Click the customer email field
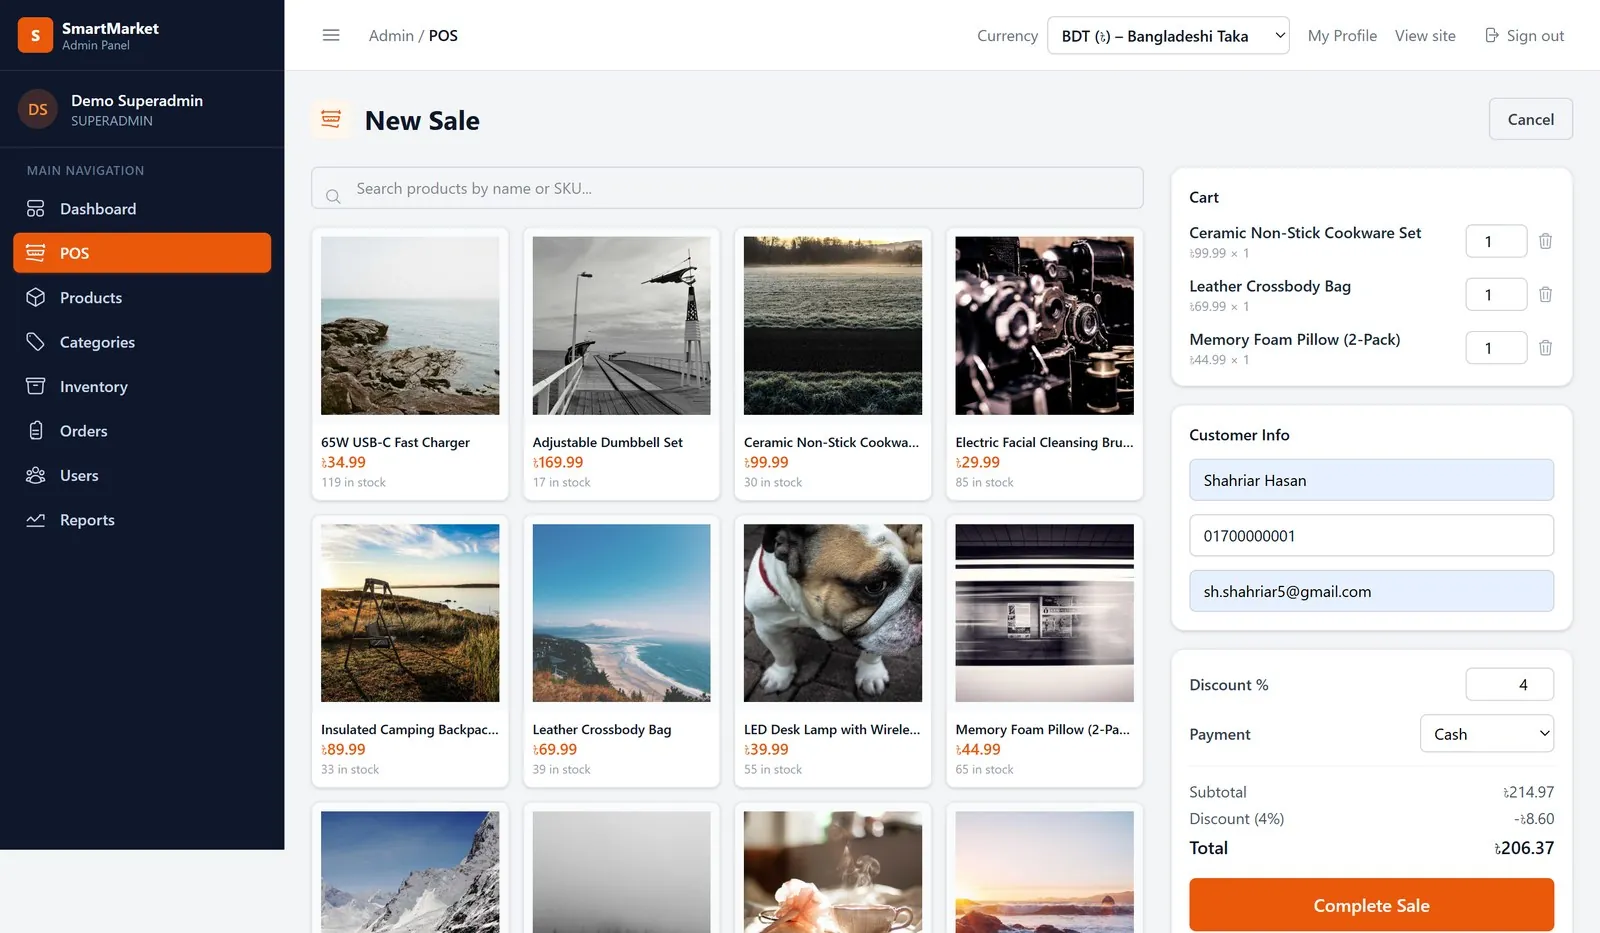Image resolution: width=1600 pixels, height=933 pixels. [1371, 591]
